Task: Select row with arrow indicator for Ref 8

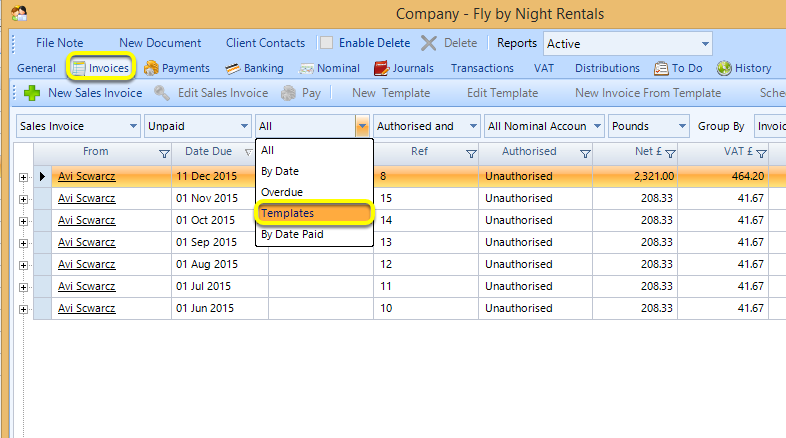Action: tap(43, 176)
